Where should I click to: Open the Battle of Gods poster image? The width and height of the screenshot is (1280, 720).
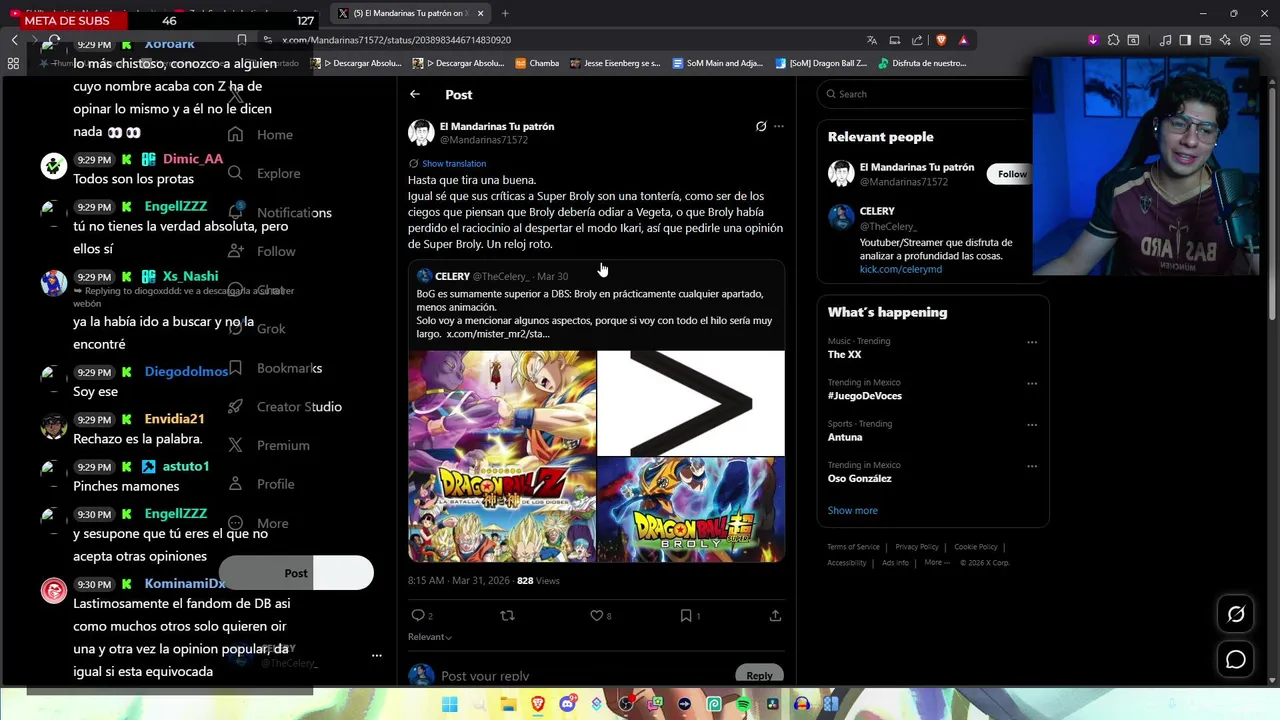[501, 456]
